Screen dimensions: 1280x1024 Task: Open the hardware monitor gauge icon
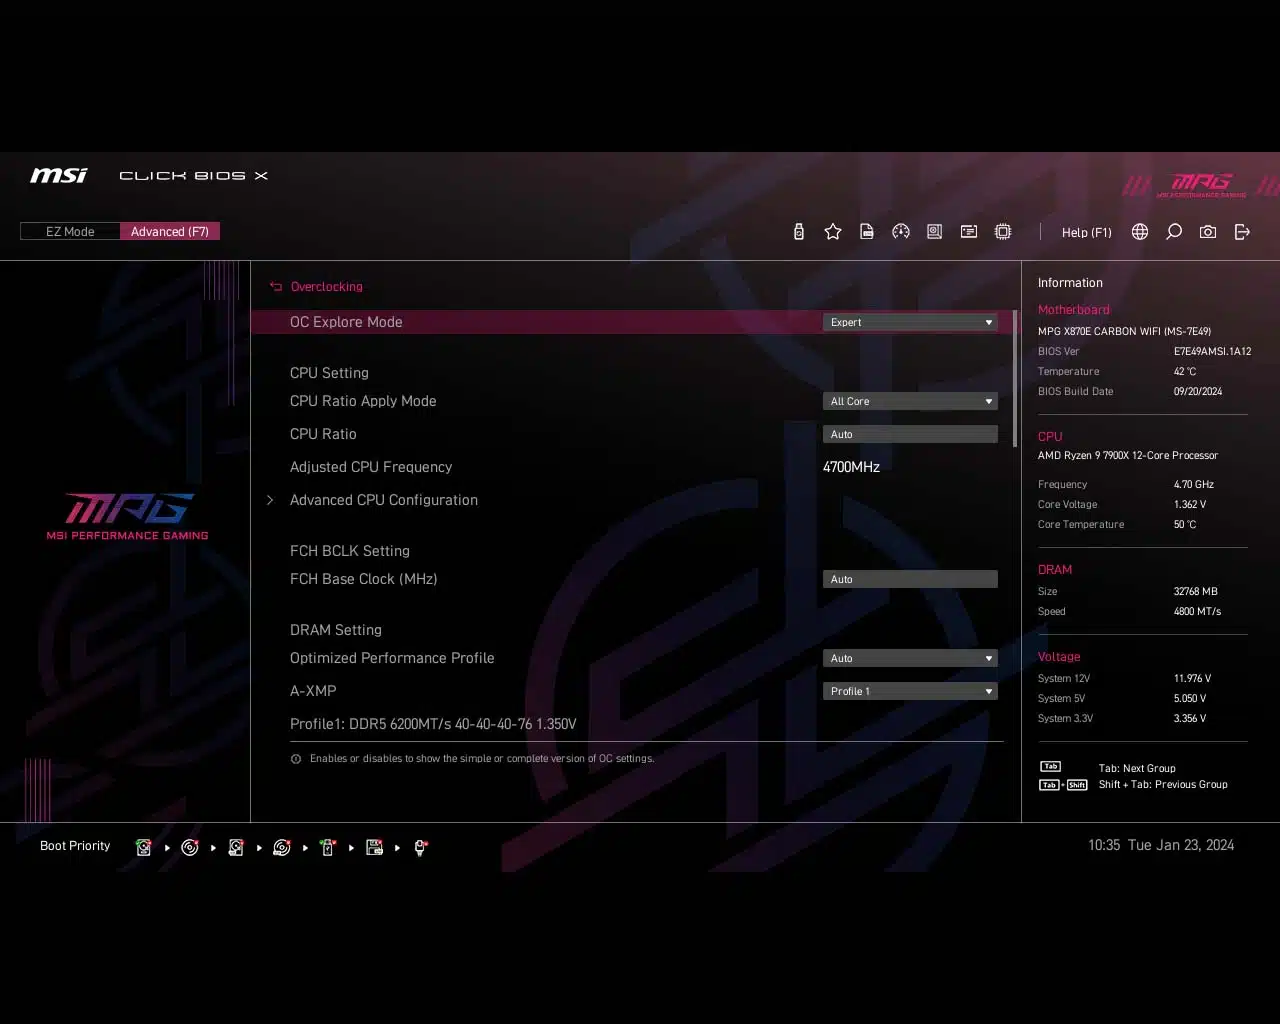point(901,232)
